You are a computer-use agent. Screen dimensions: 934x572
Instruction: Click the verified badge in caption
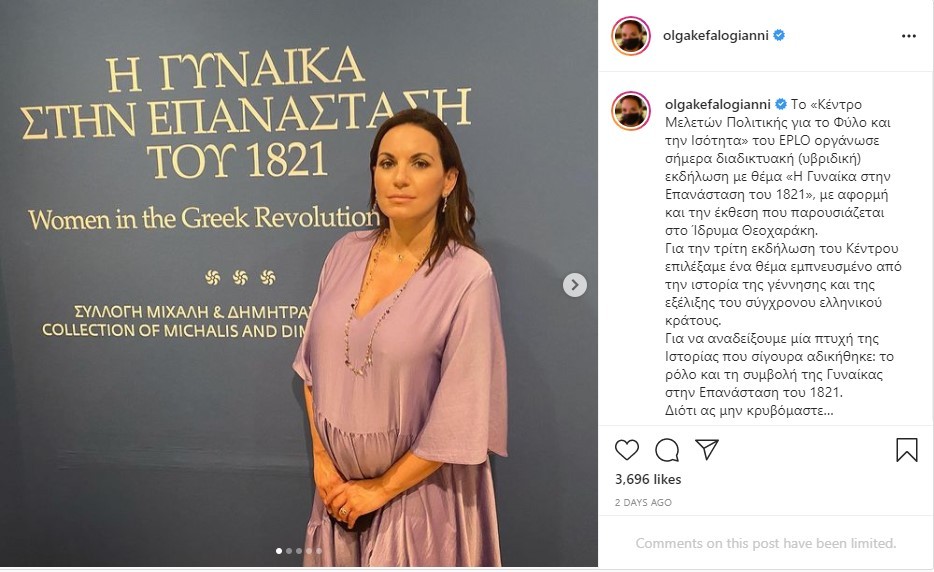tap(781, 104)
